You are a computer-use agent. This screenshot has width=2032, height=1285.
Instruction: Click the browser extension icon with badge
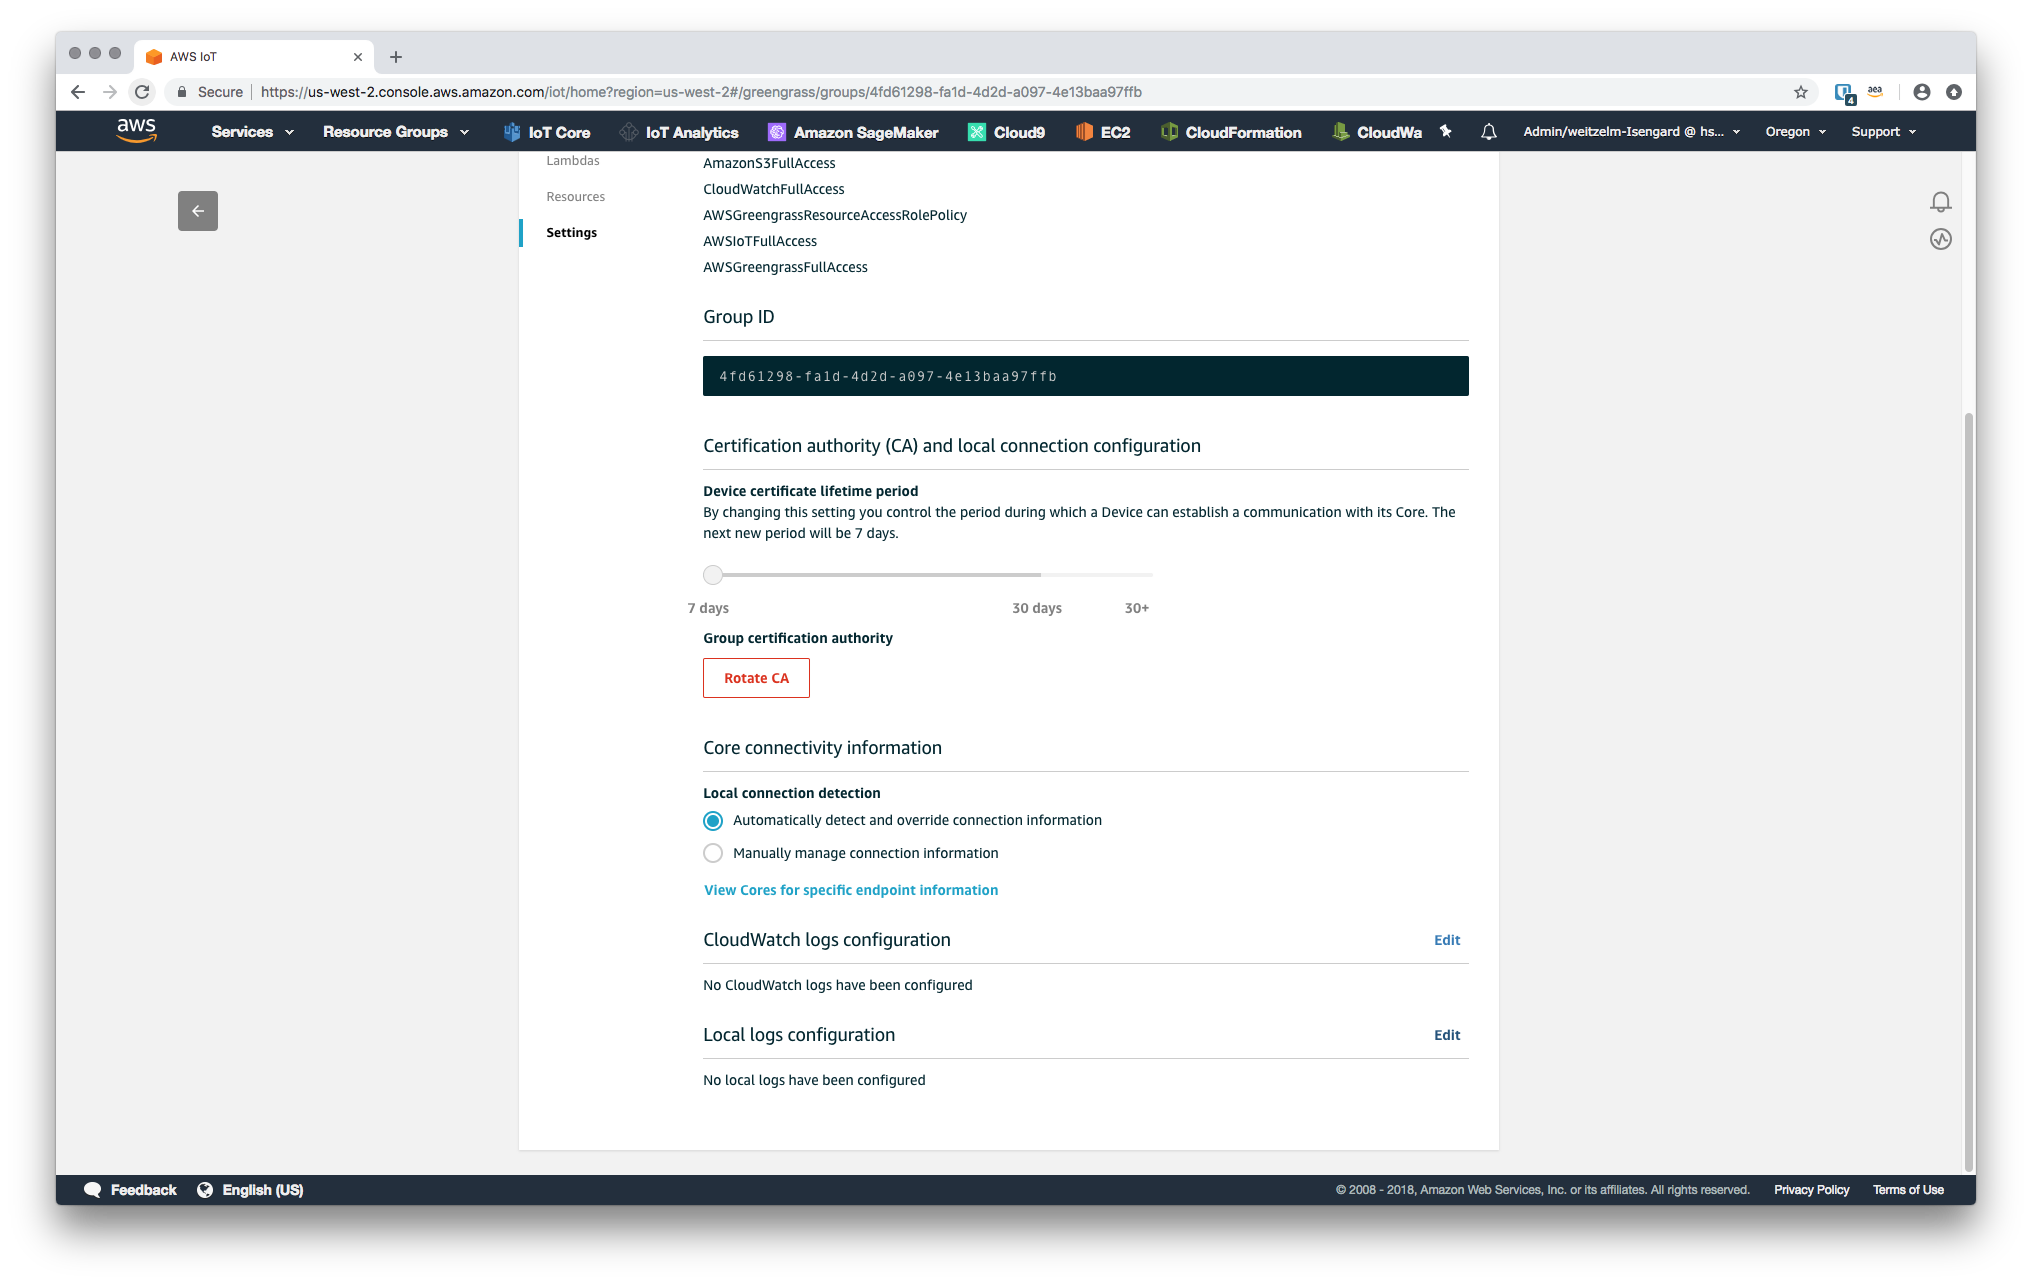tap(1845, 93)
